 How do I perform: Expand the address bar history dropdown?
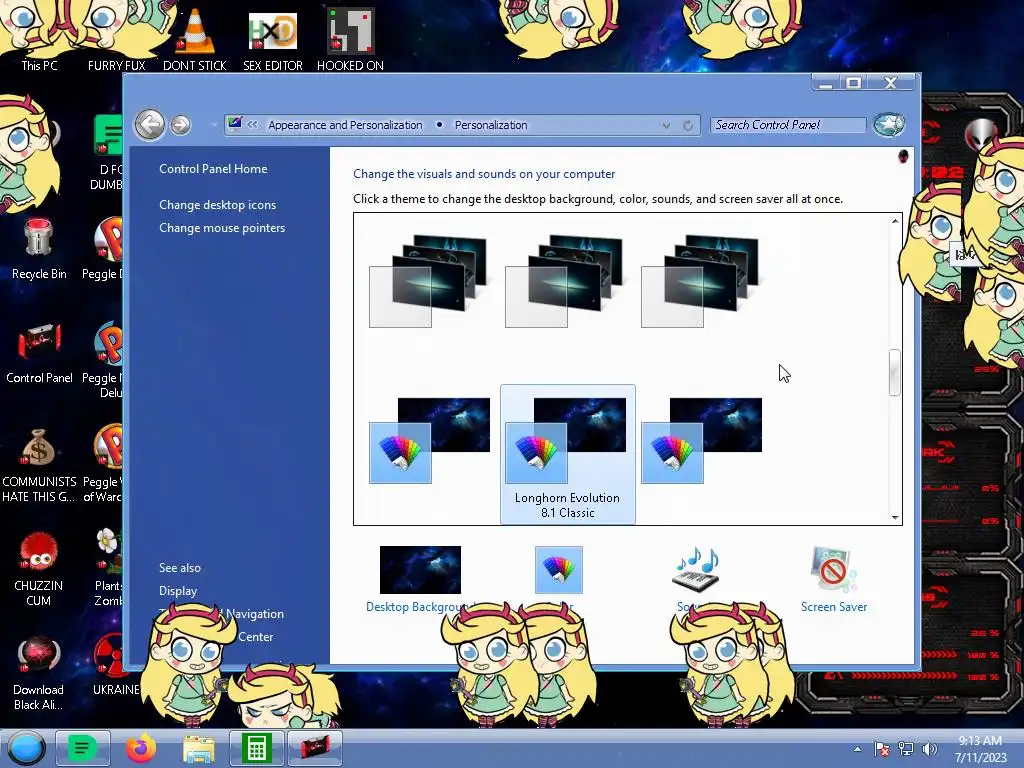pos(666,125)
